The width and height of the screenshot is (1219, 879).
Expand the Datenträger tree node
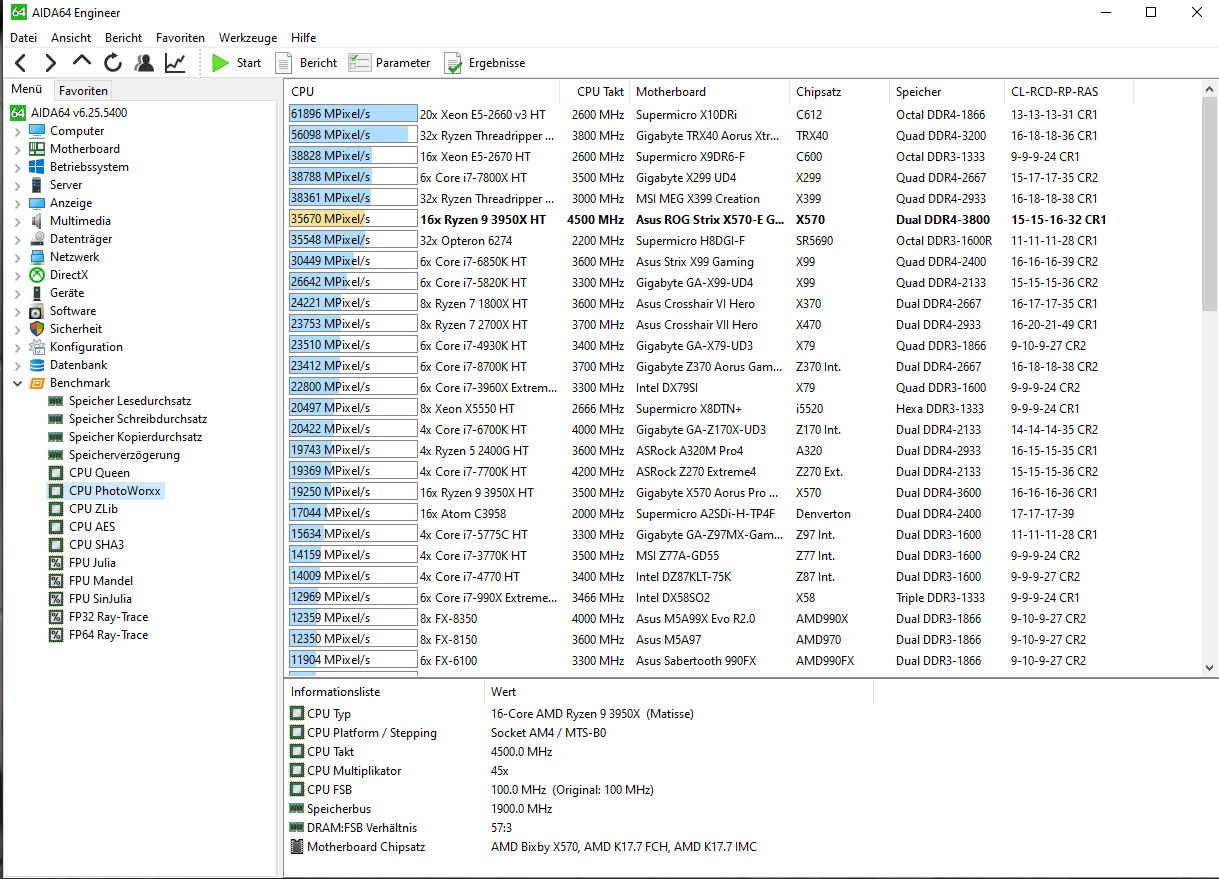pyautogui.click(x=17, y=239)
